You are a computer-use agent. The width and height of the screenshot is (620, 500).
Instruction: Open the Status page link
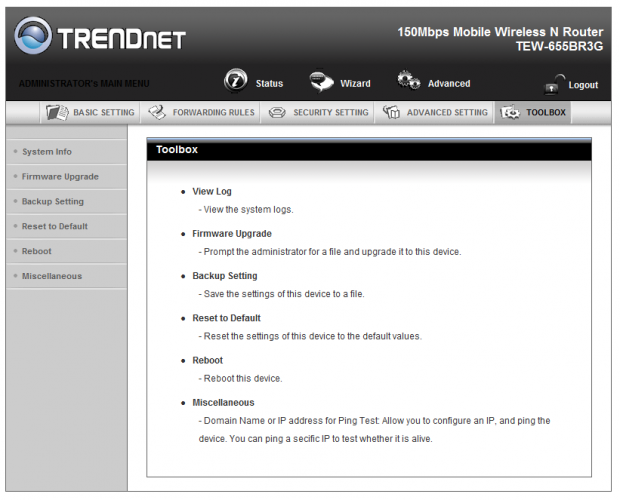(269, 83)
